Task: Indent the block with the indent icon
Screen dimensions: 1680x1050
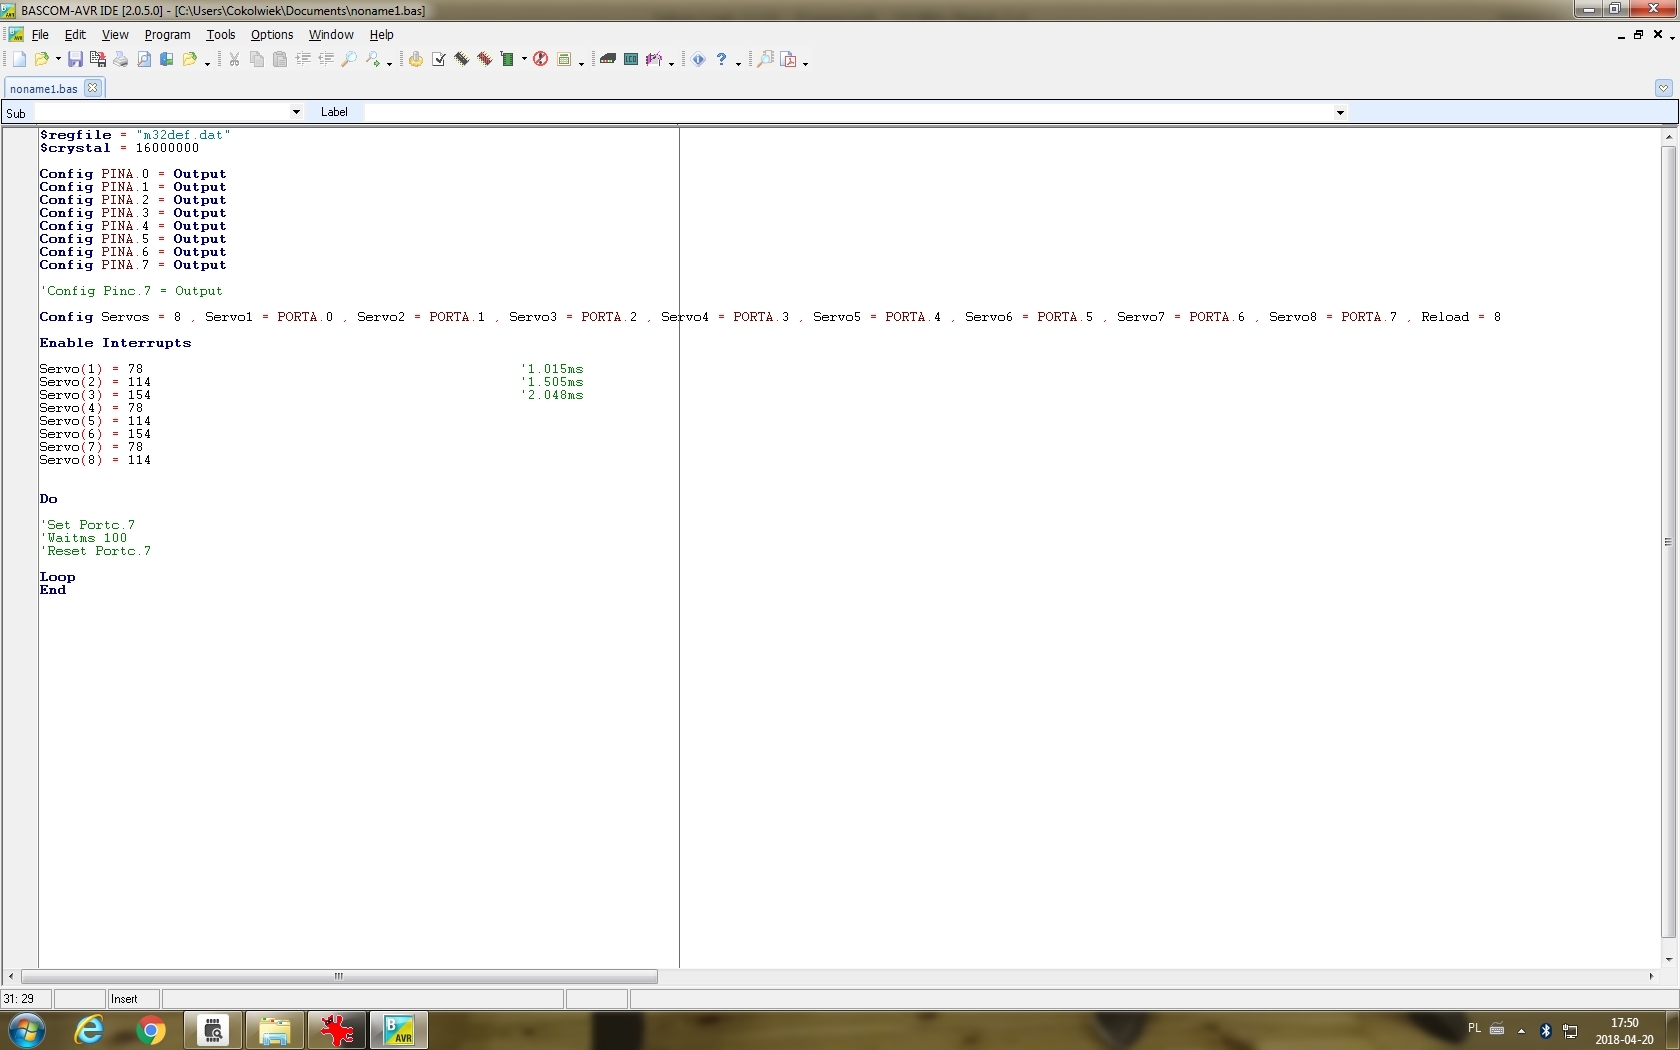Action: (303, 60)
